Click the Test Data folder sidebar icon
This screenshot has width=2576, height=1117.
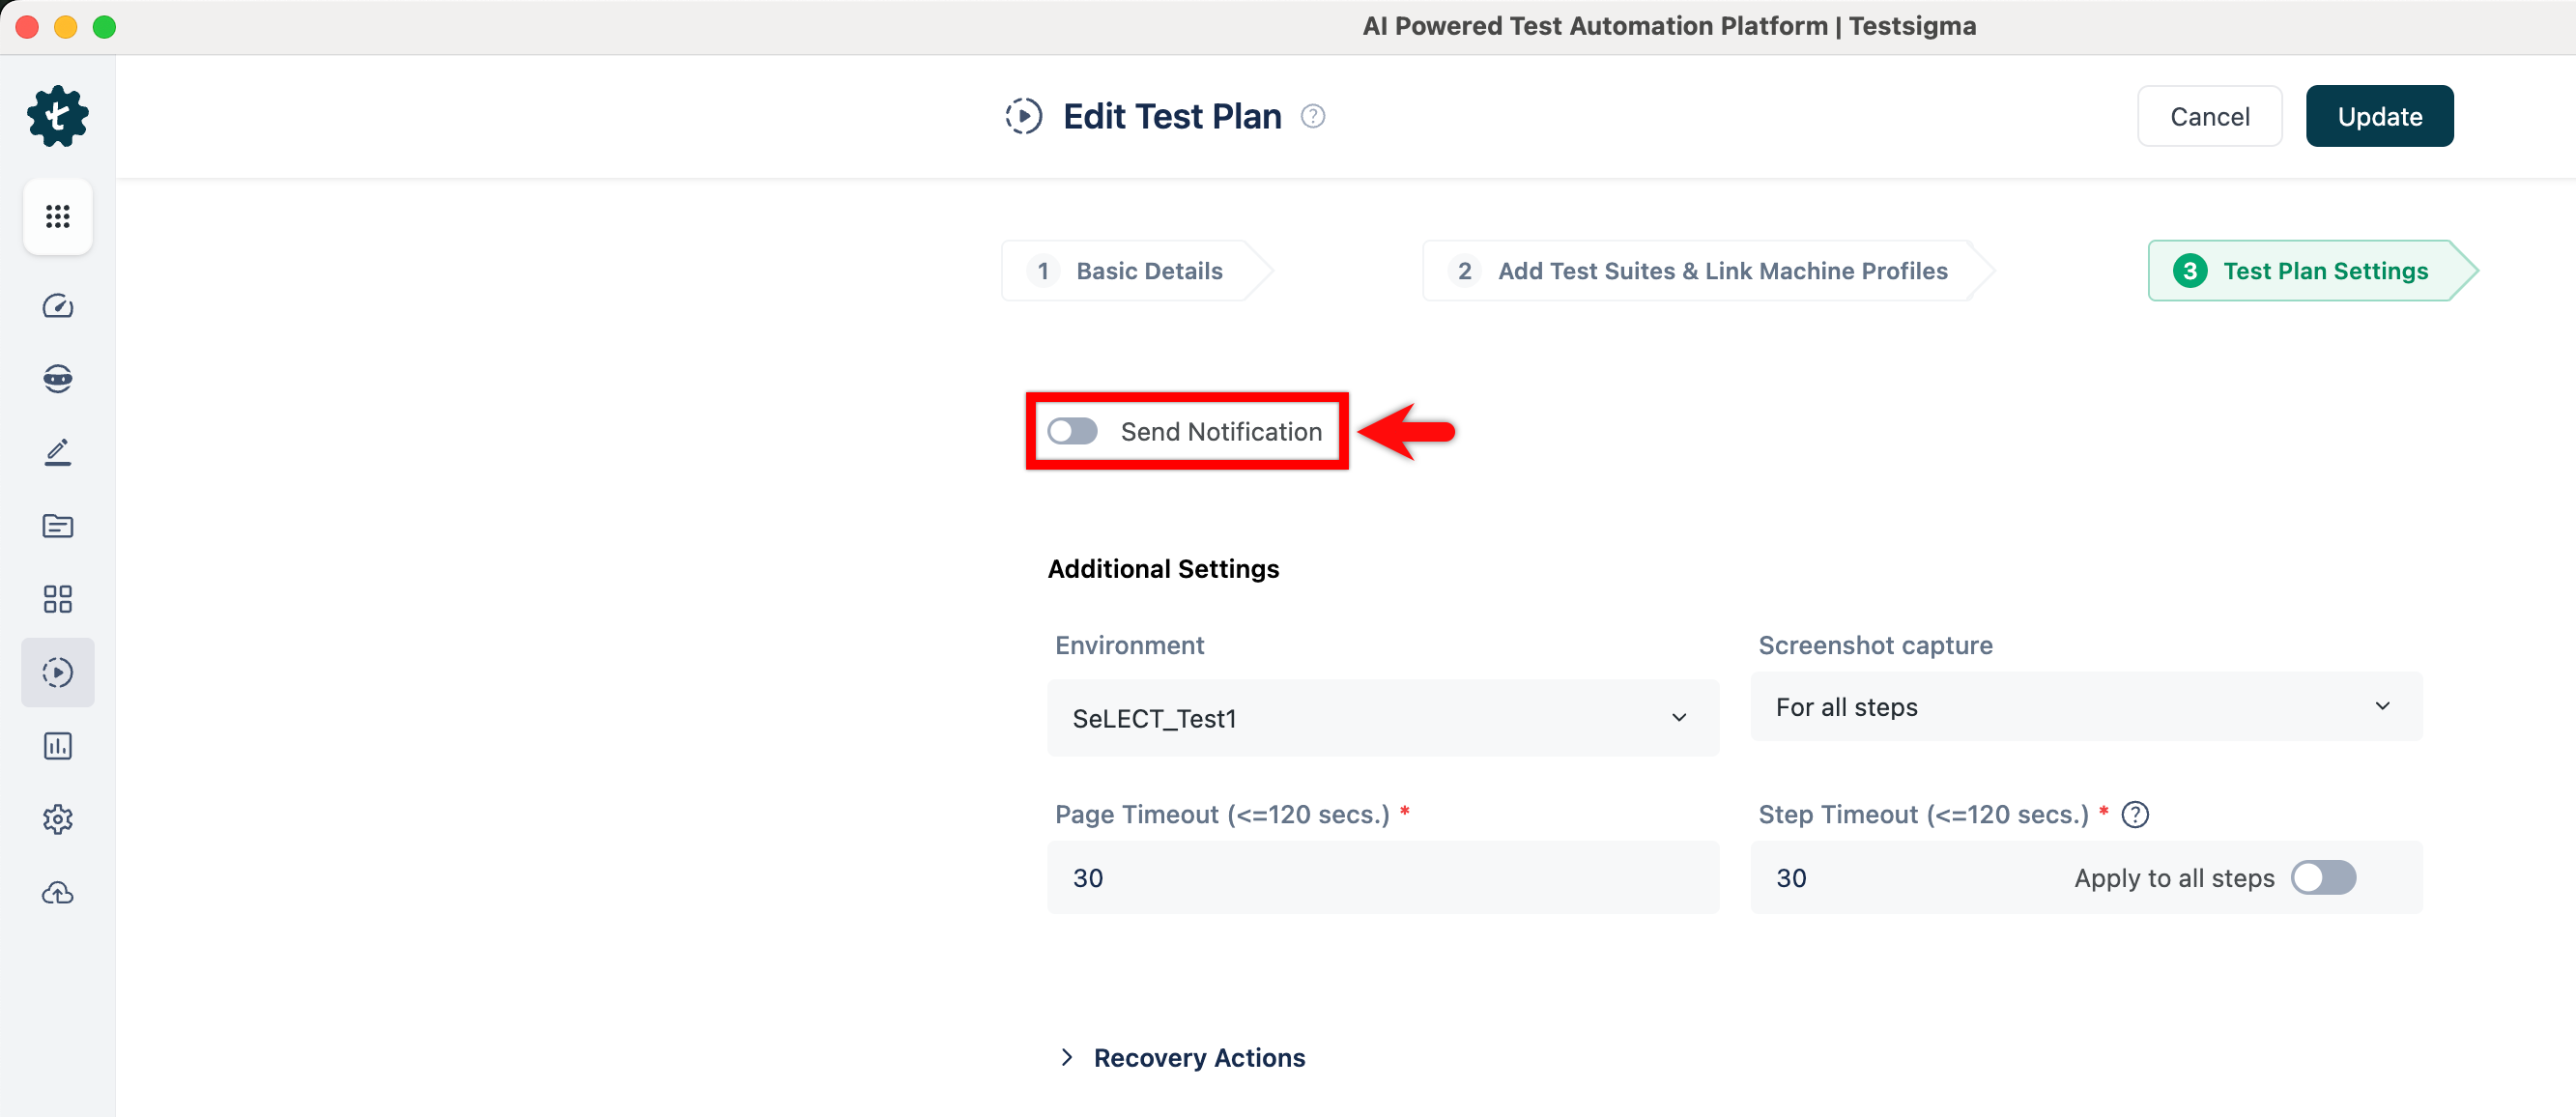[57, 525]
